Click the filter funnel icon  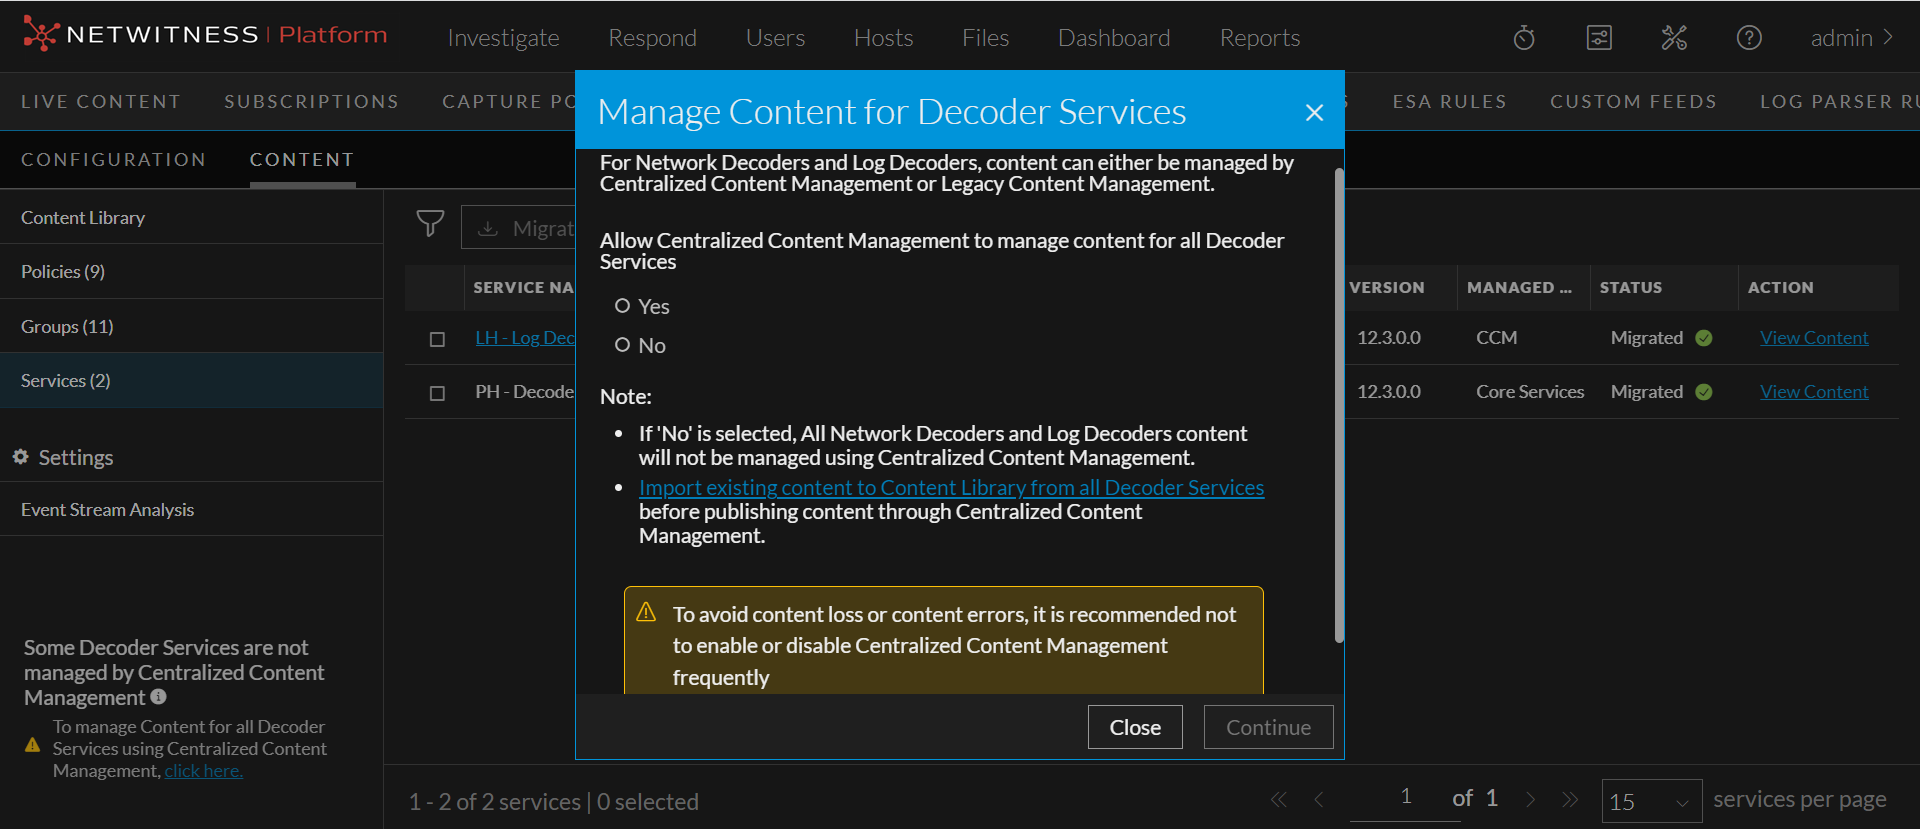coord(430,223)
